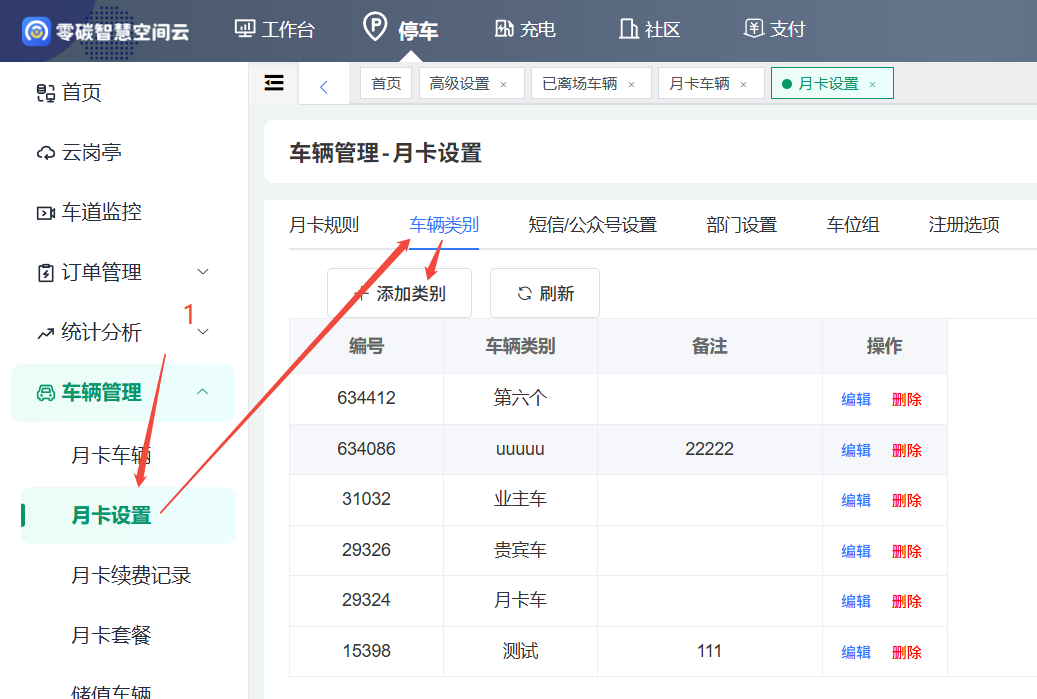The height and width of the screenshot is (699, 1037).
Task: Open the 工作台 top navigation item
Action: pyautogui.click(x=274, y=29)
